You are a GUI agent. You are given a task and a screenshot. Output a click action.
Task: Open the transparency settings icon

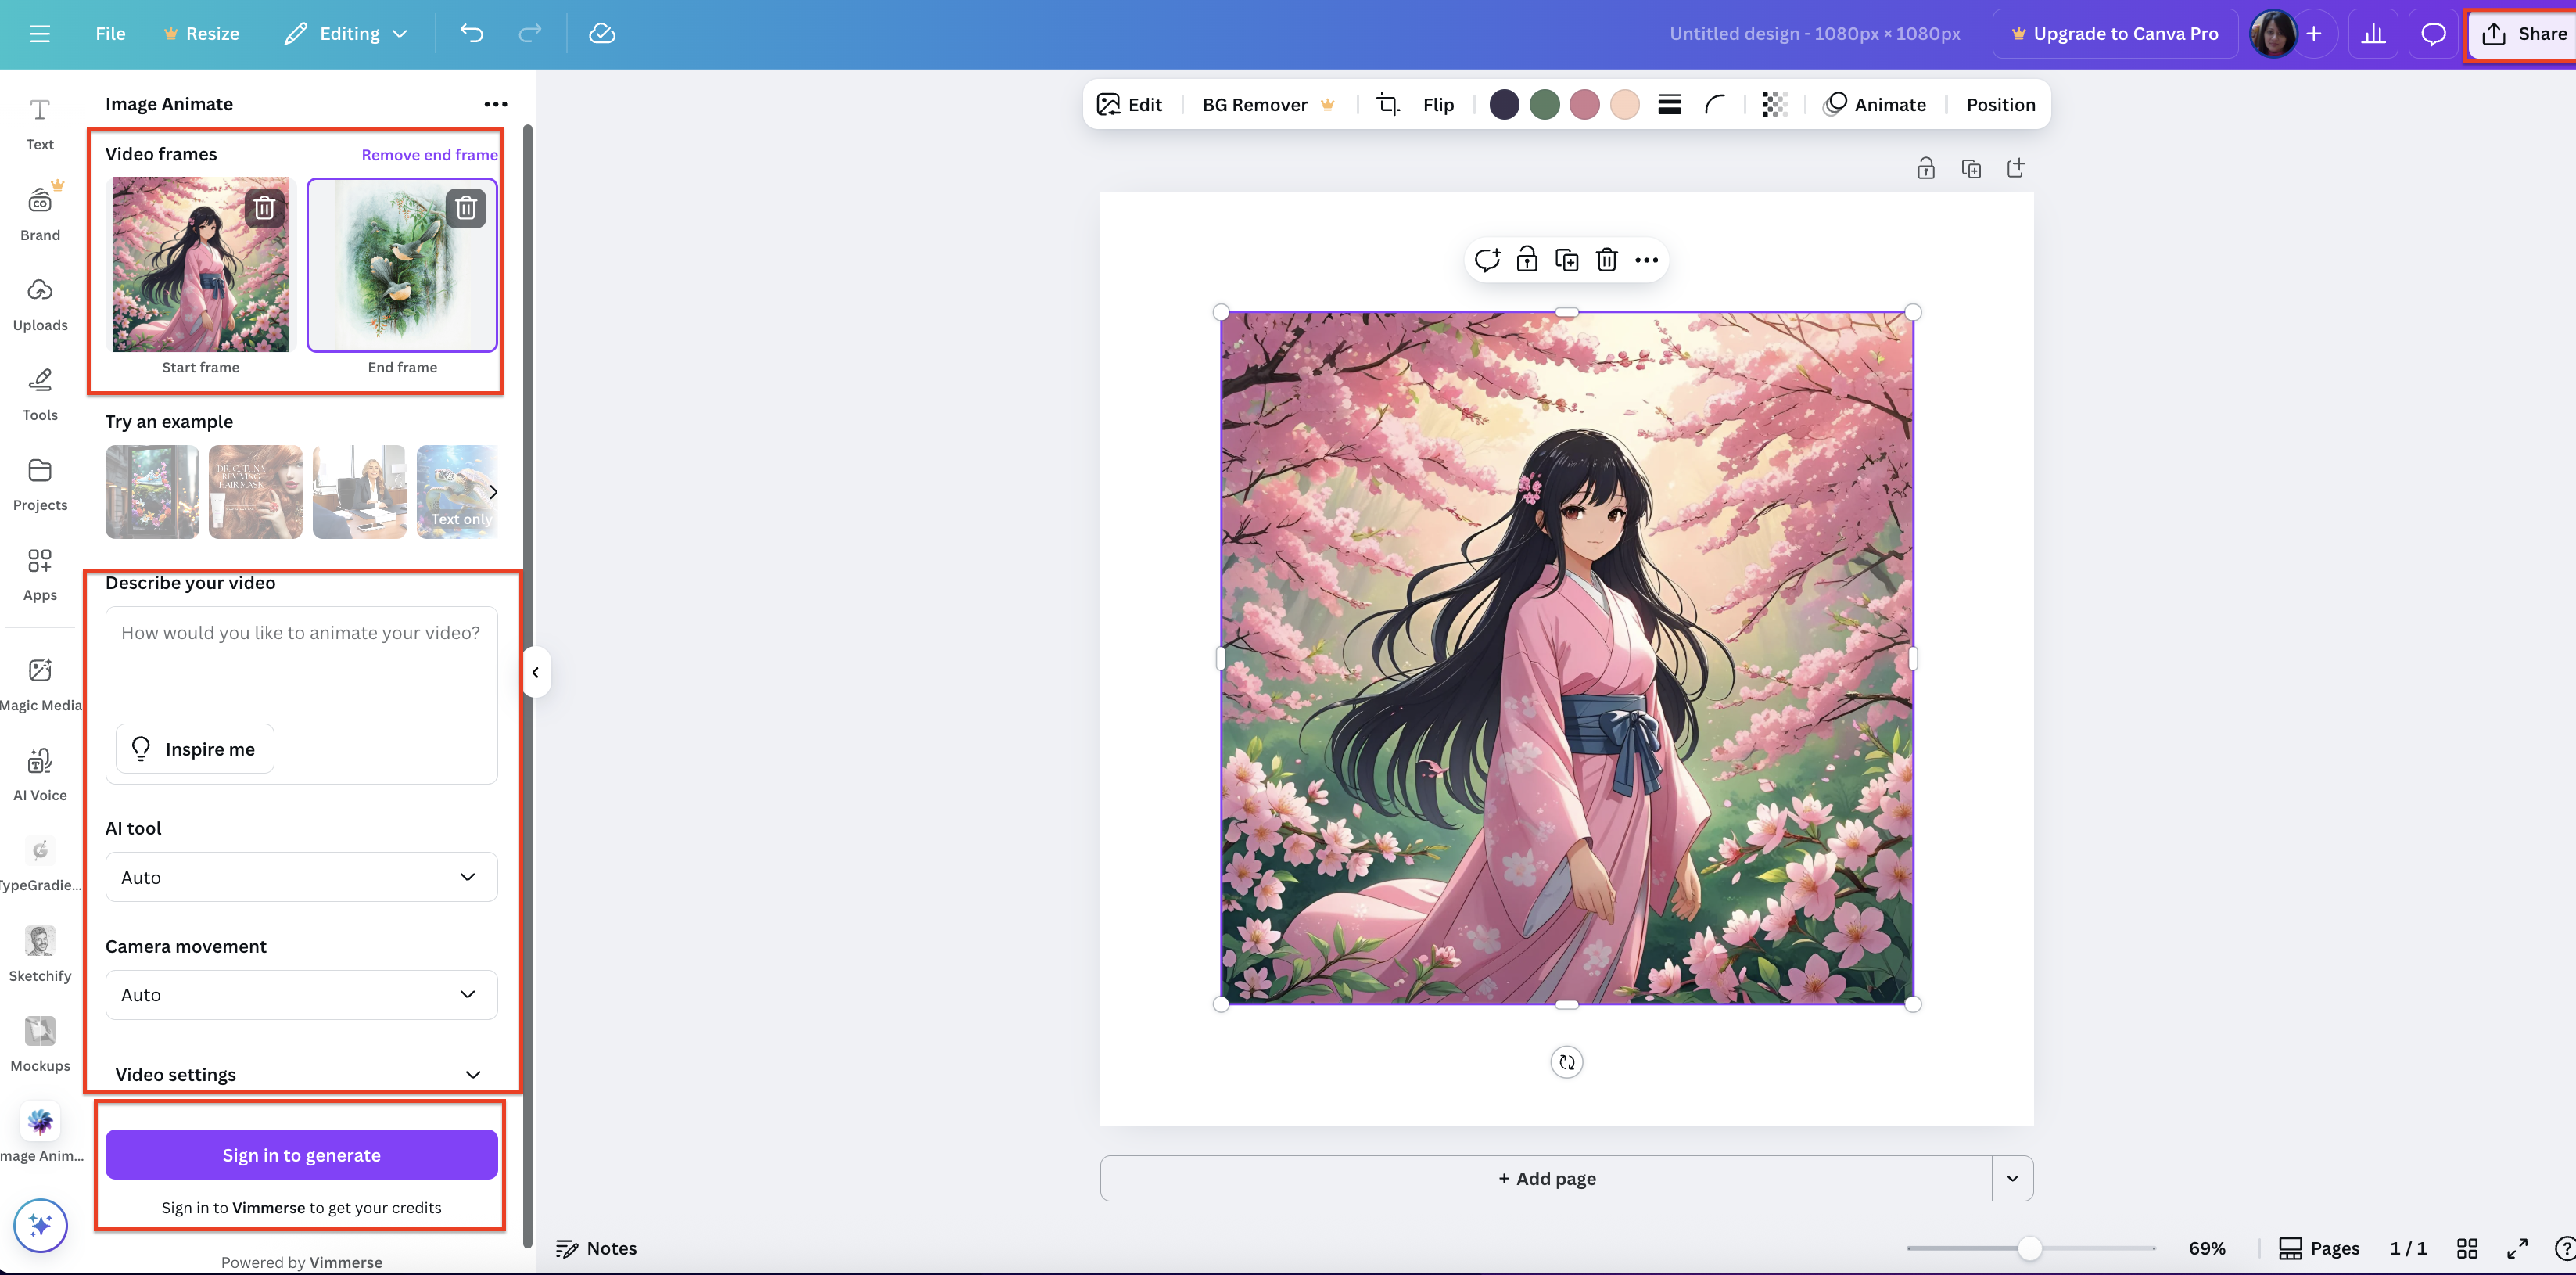1774,104
